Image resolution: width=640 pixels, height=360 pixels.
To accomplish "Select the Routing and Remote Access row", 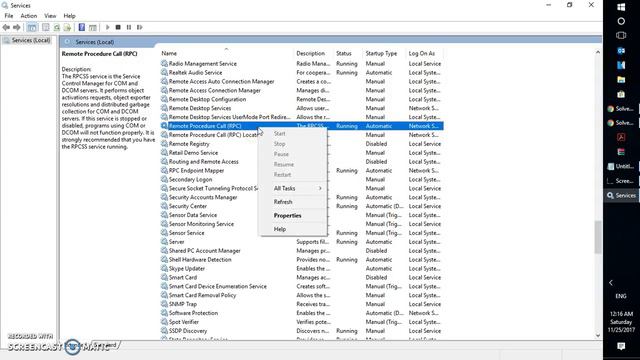I will pos(301,162).
